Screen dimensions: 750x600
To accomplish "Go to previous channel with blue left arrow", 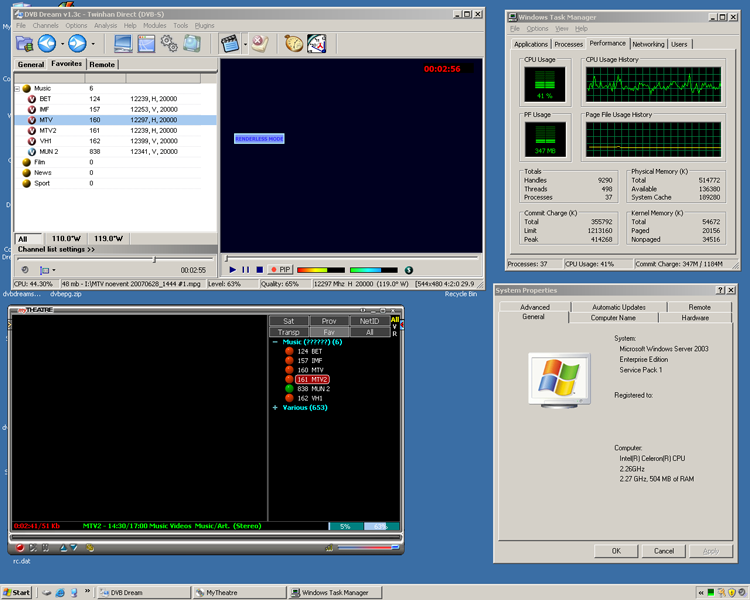I will click(x=47, y=44).
